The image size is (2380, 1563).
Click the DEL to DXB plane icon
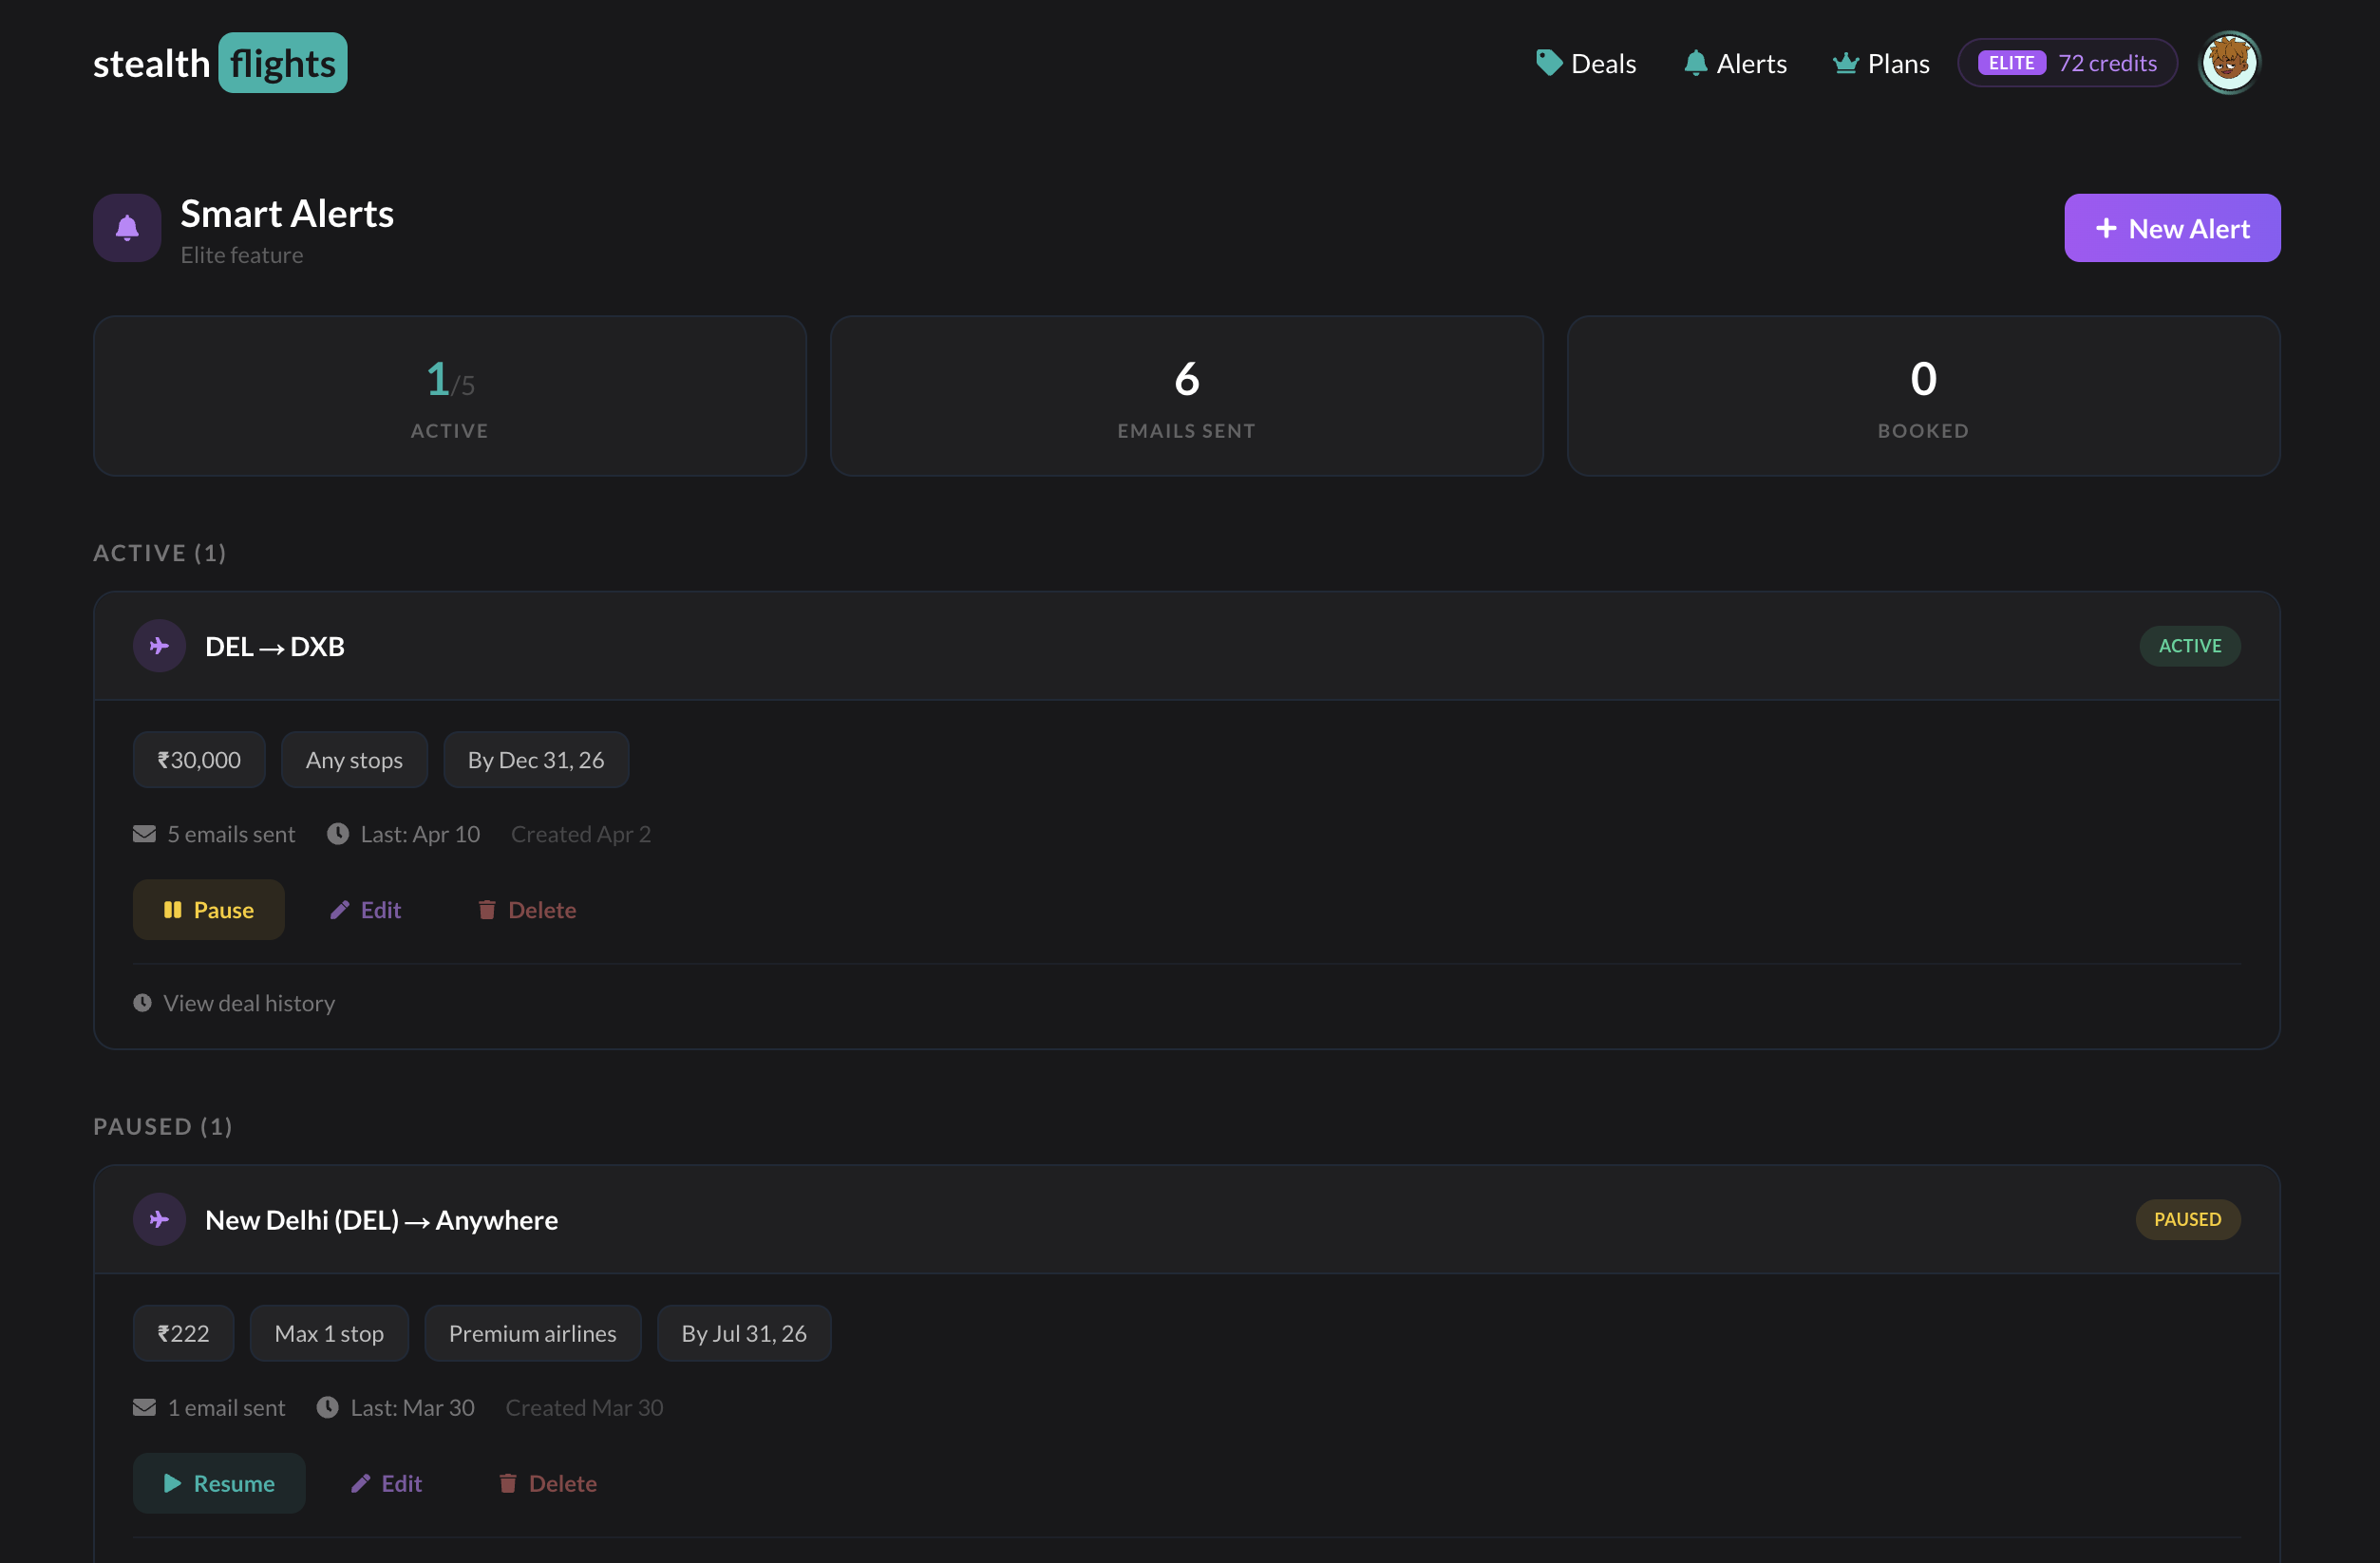pyautogui.click(x=159, y=646)
